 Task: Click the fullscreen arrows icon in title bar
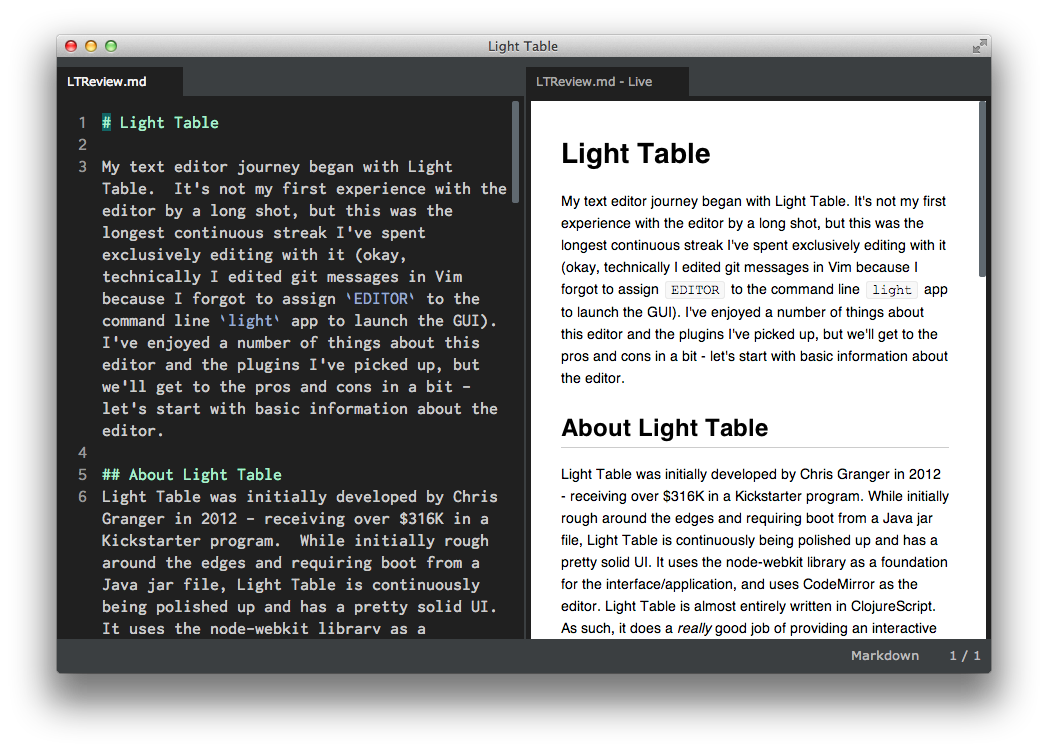coord(979,46)
